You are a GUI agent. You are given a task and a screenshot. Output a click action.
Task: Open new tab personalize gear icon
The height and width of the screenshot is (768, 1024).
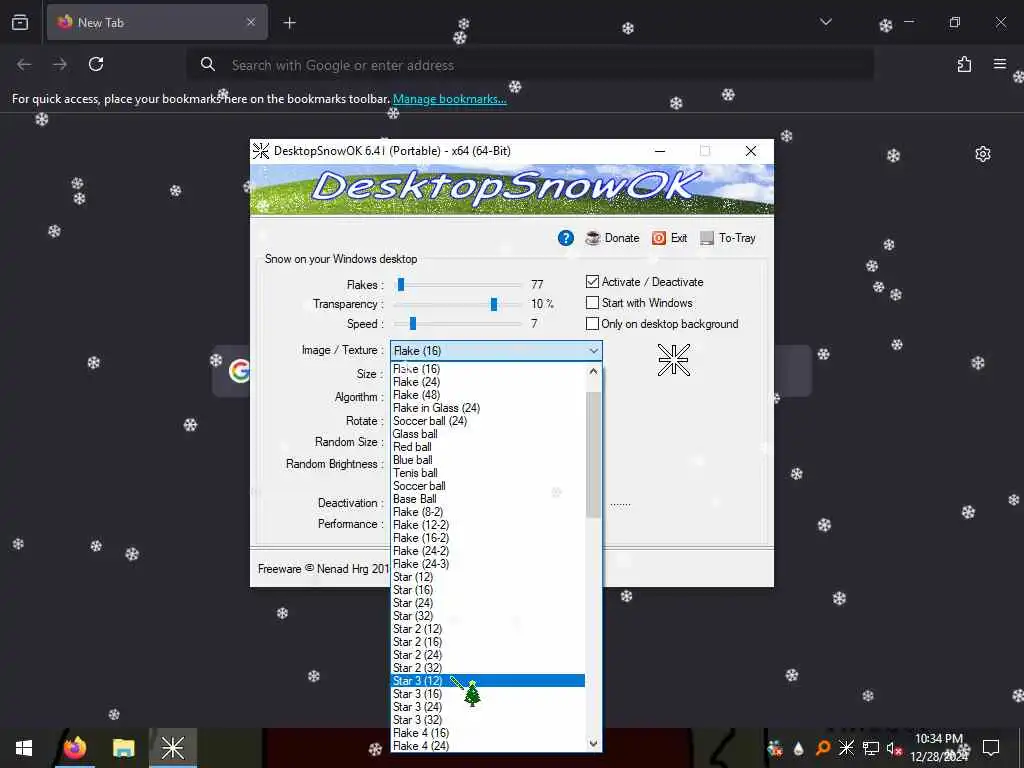(982, 154)
